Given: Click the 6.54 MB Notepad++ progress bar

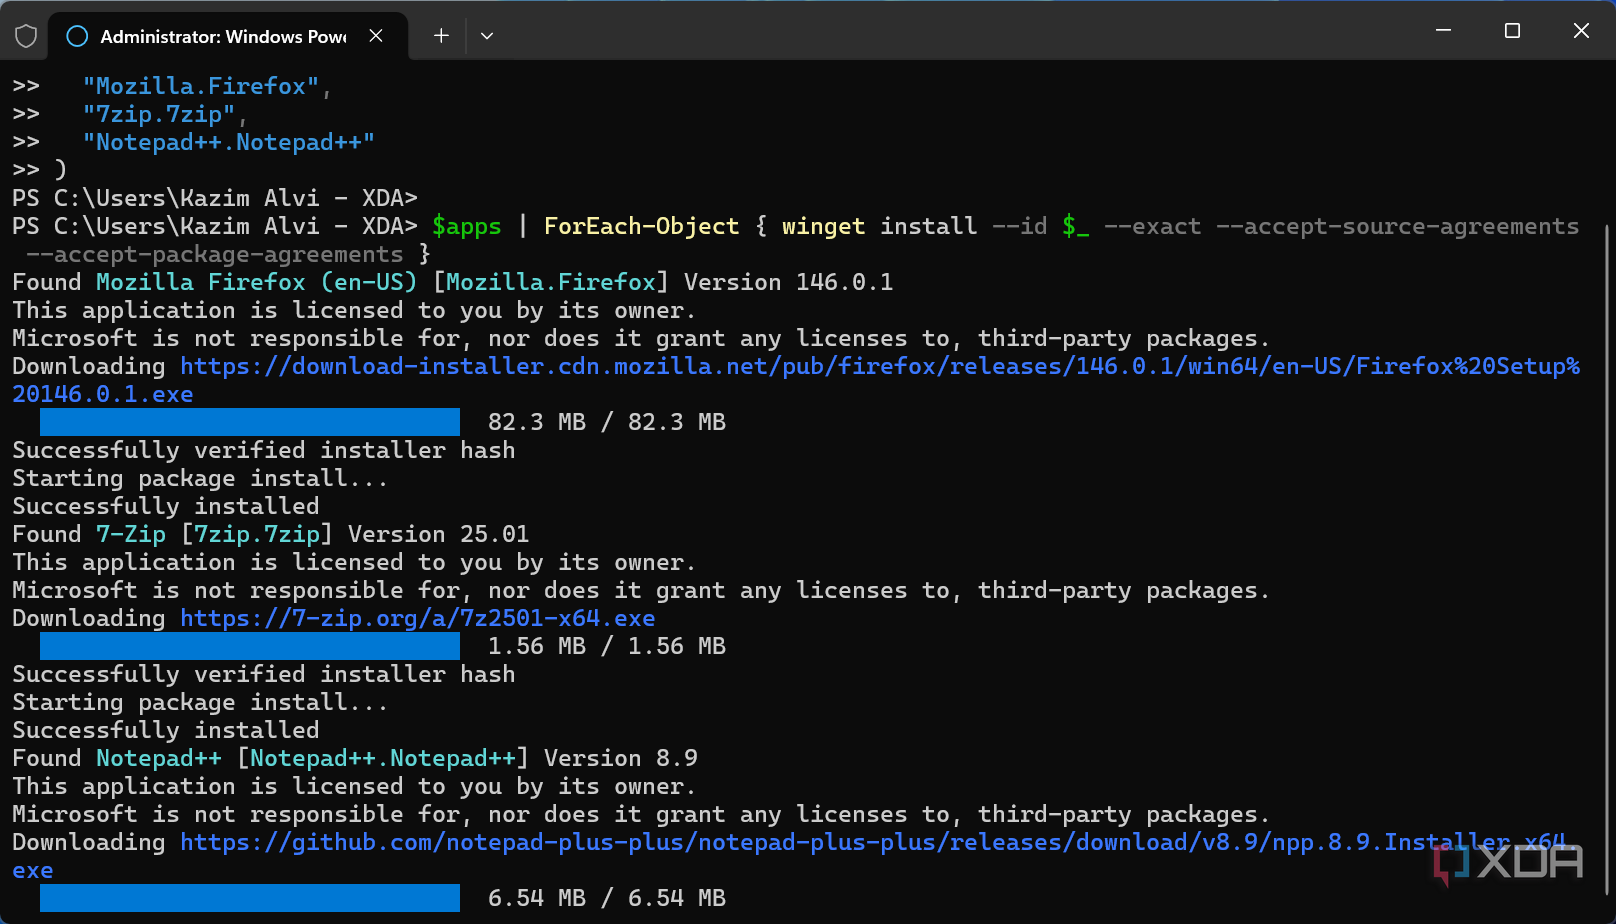Looking at the screenshot, I should tap(250, 898).
